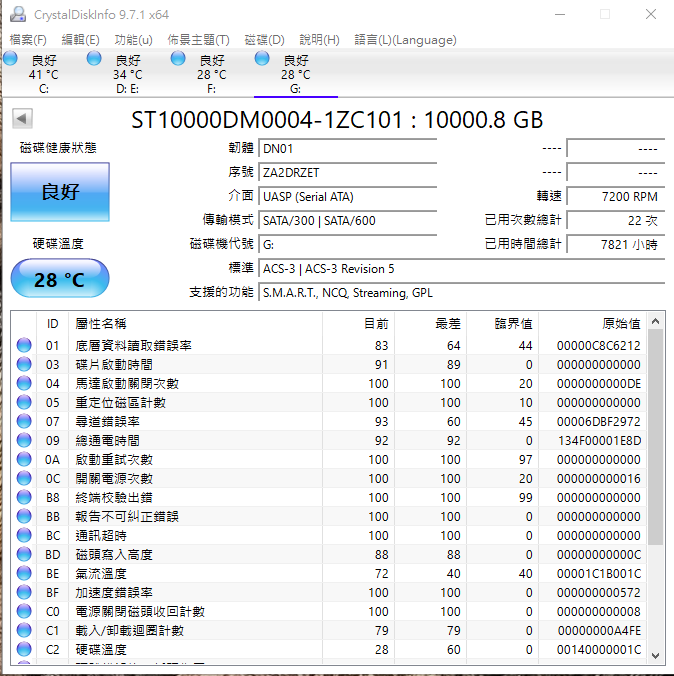Viewport: 674px width, 676px height.
Task: Click the status orb of attribute C2
Action: pyautogui.click(x=24, y=649)
